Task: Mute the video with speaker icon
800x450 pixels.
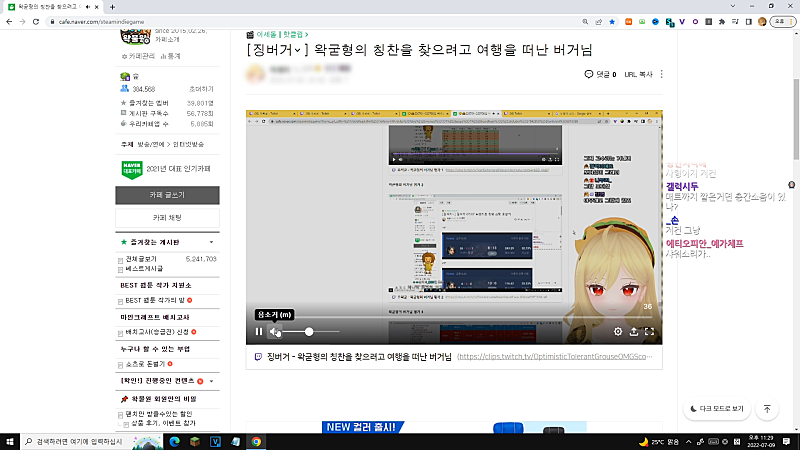Action: coord(276,331)
